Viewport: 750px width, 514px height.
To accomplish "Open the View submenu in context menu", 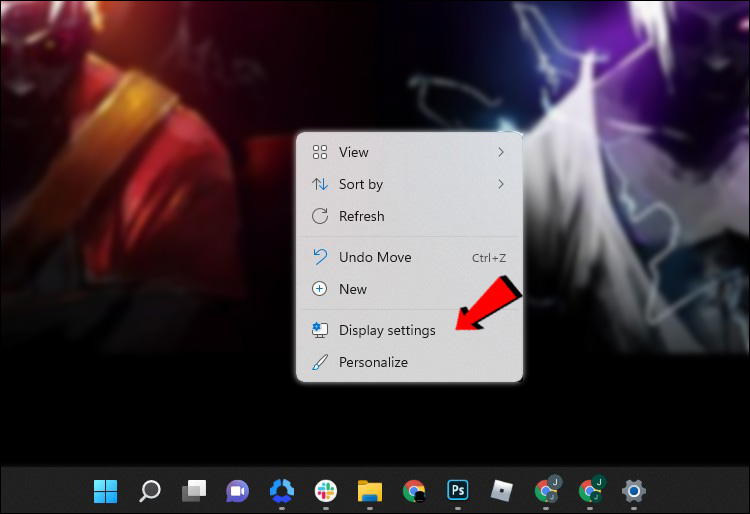I will [409, 152].
